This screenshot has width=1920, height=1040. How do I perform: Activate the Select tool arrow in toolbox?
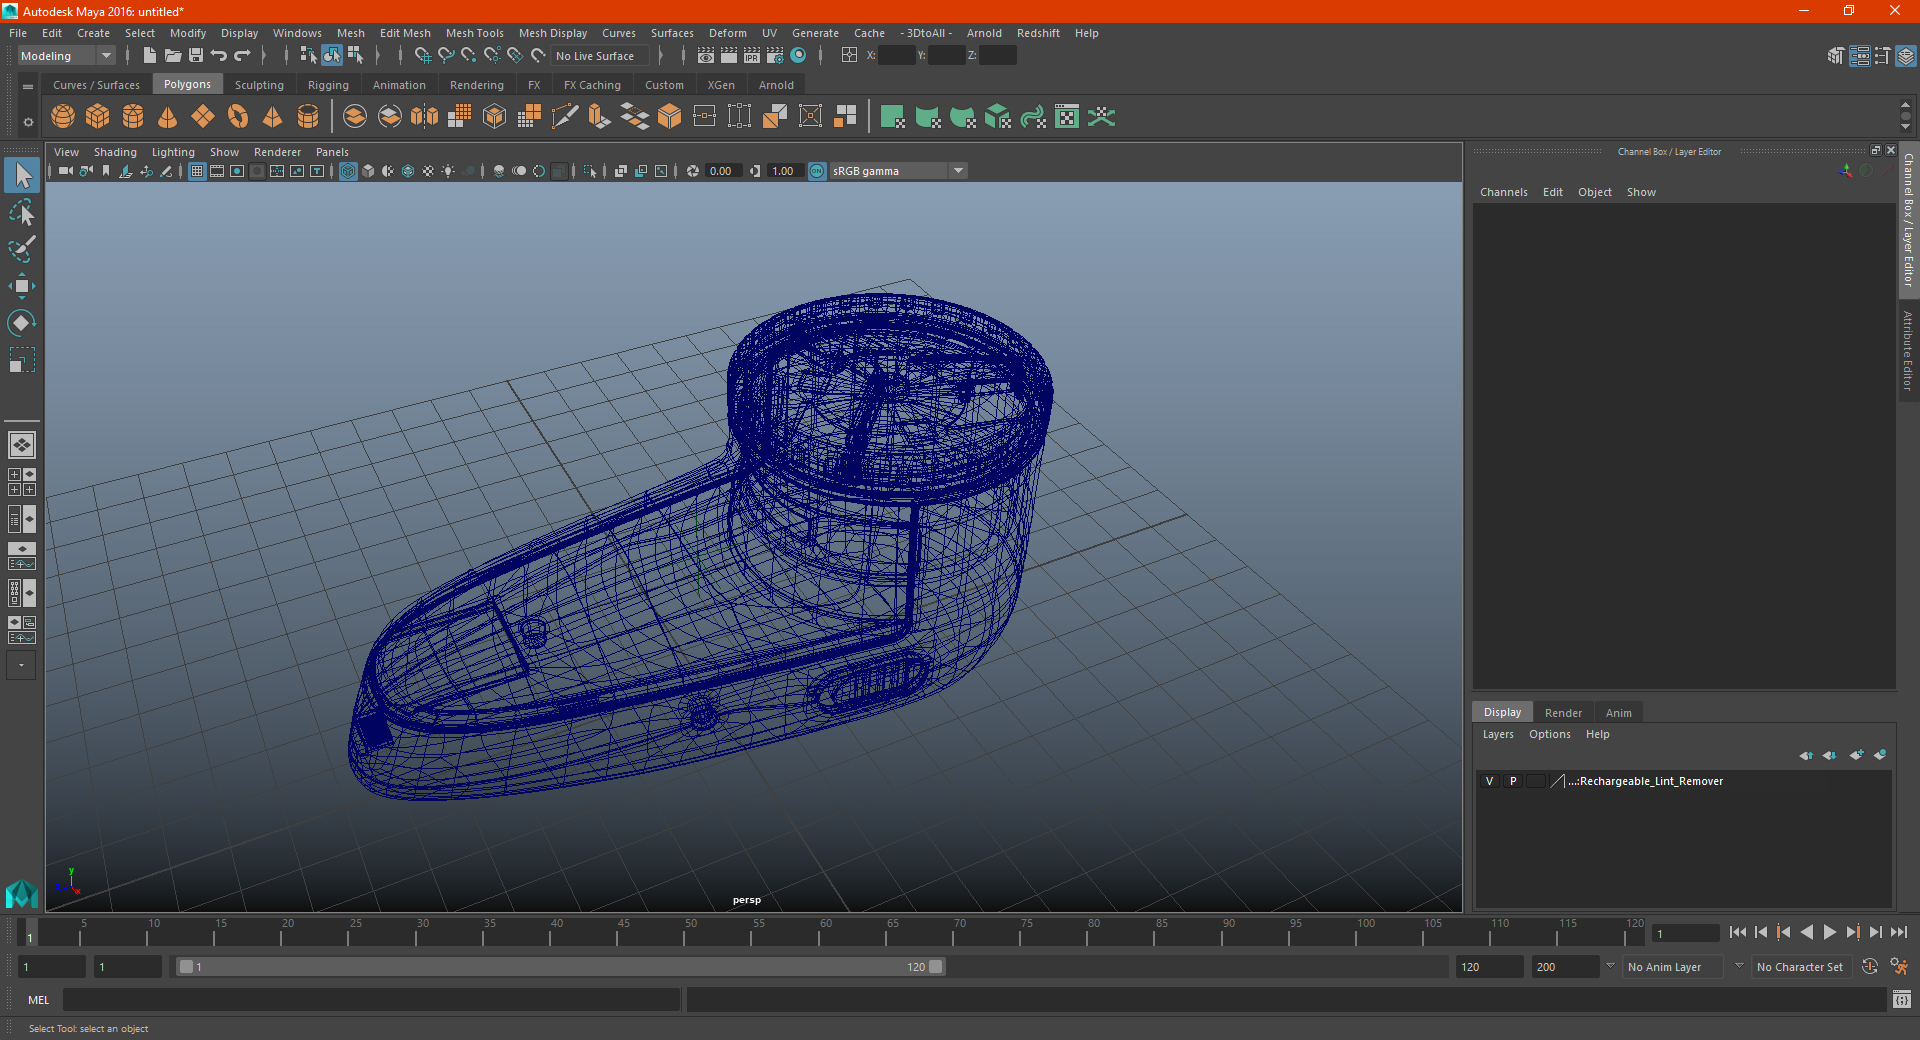click(x=22, y=176)
